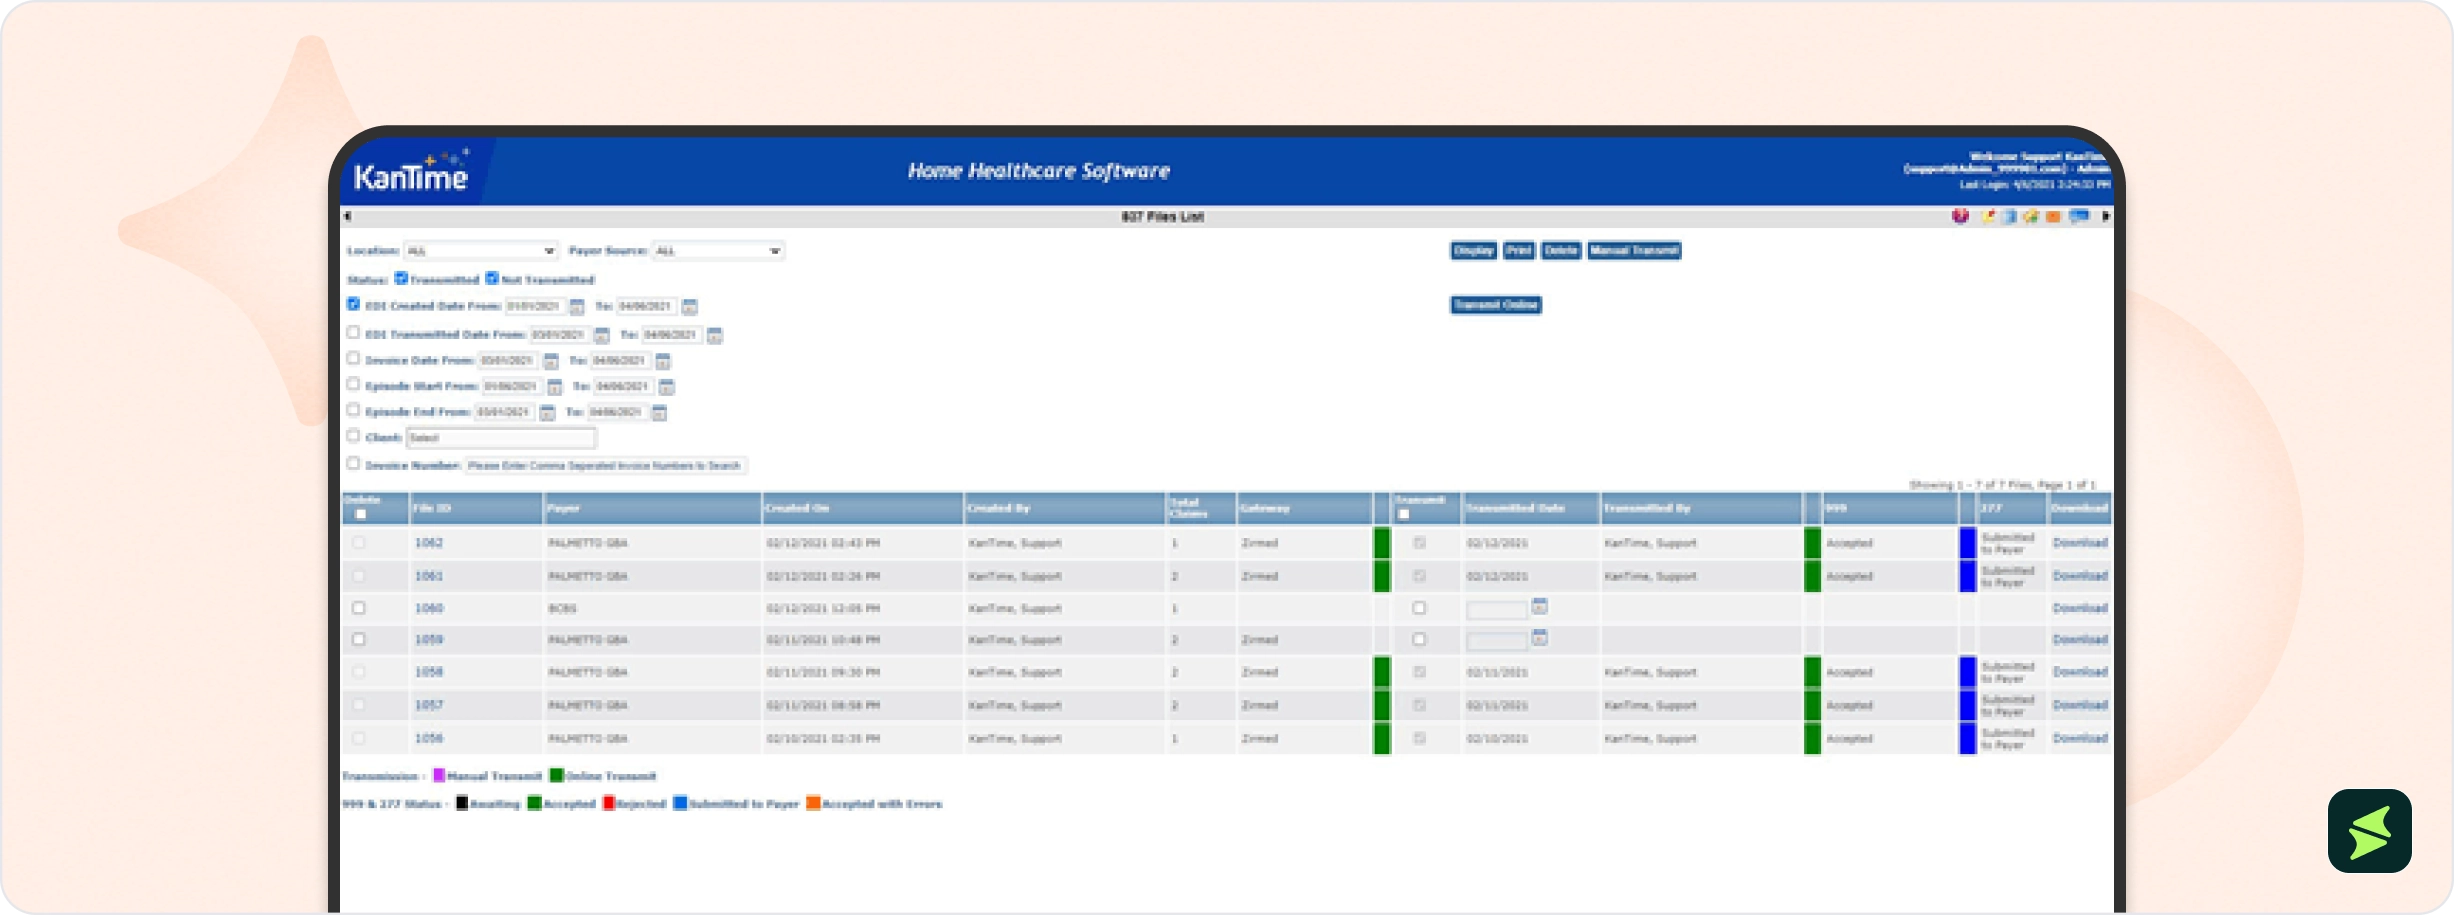Open transmitted date calendar for file 1060
The height and width of the screenshot is (915, 2454).
tap(1540, 607)
